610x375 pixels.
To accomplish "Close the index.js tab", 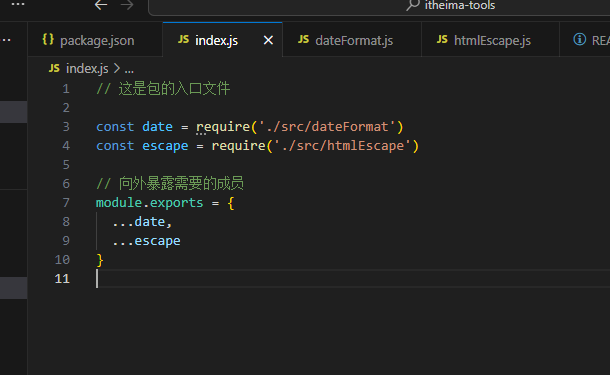I will 268,40.
